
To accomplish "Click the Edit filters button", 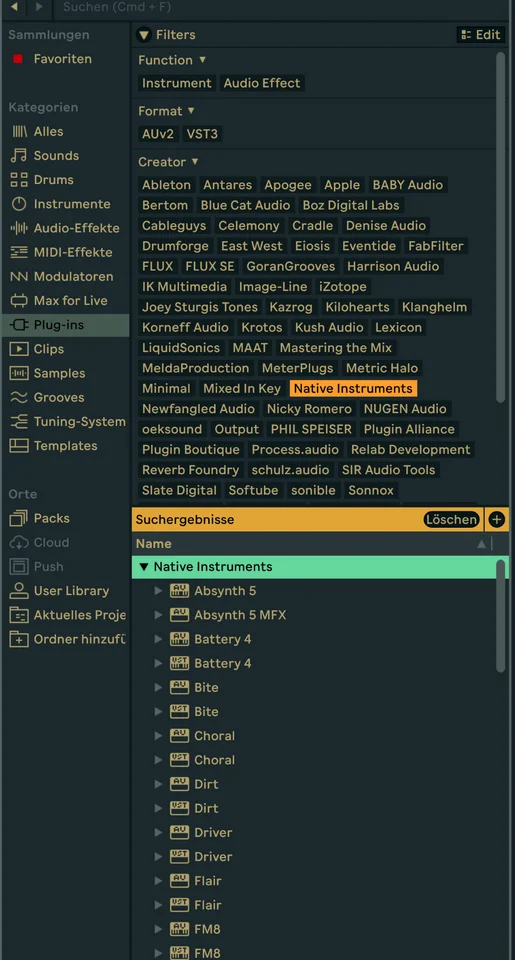I will (481, 35).
